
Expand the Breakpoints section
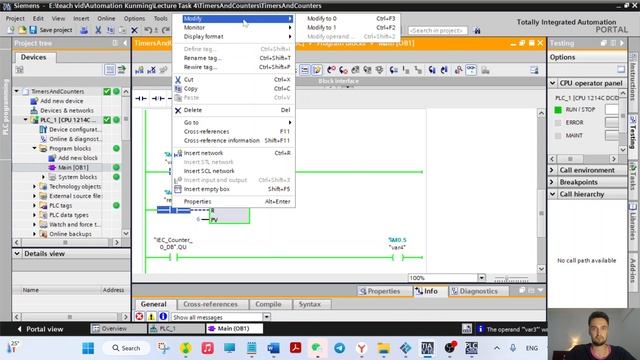tap(553, 182)
